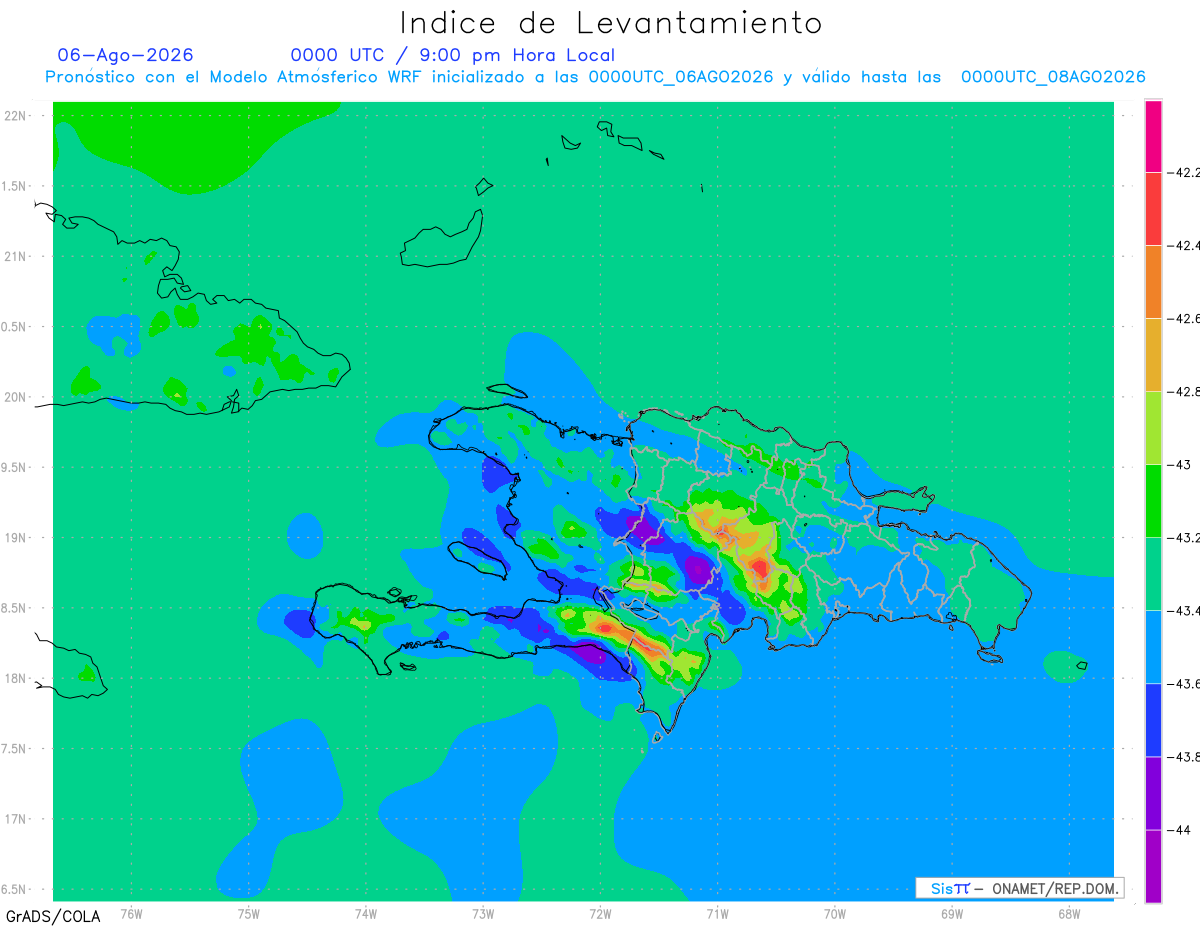Image resolution: width=1200 pixels, height=927 pixels.
Task: Click the '75W' longitude label
Action: pos(249,913)
